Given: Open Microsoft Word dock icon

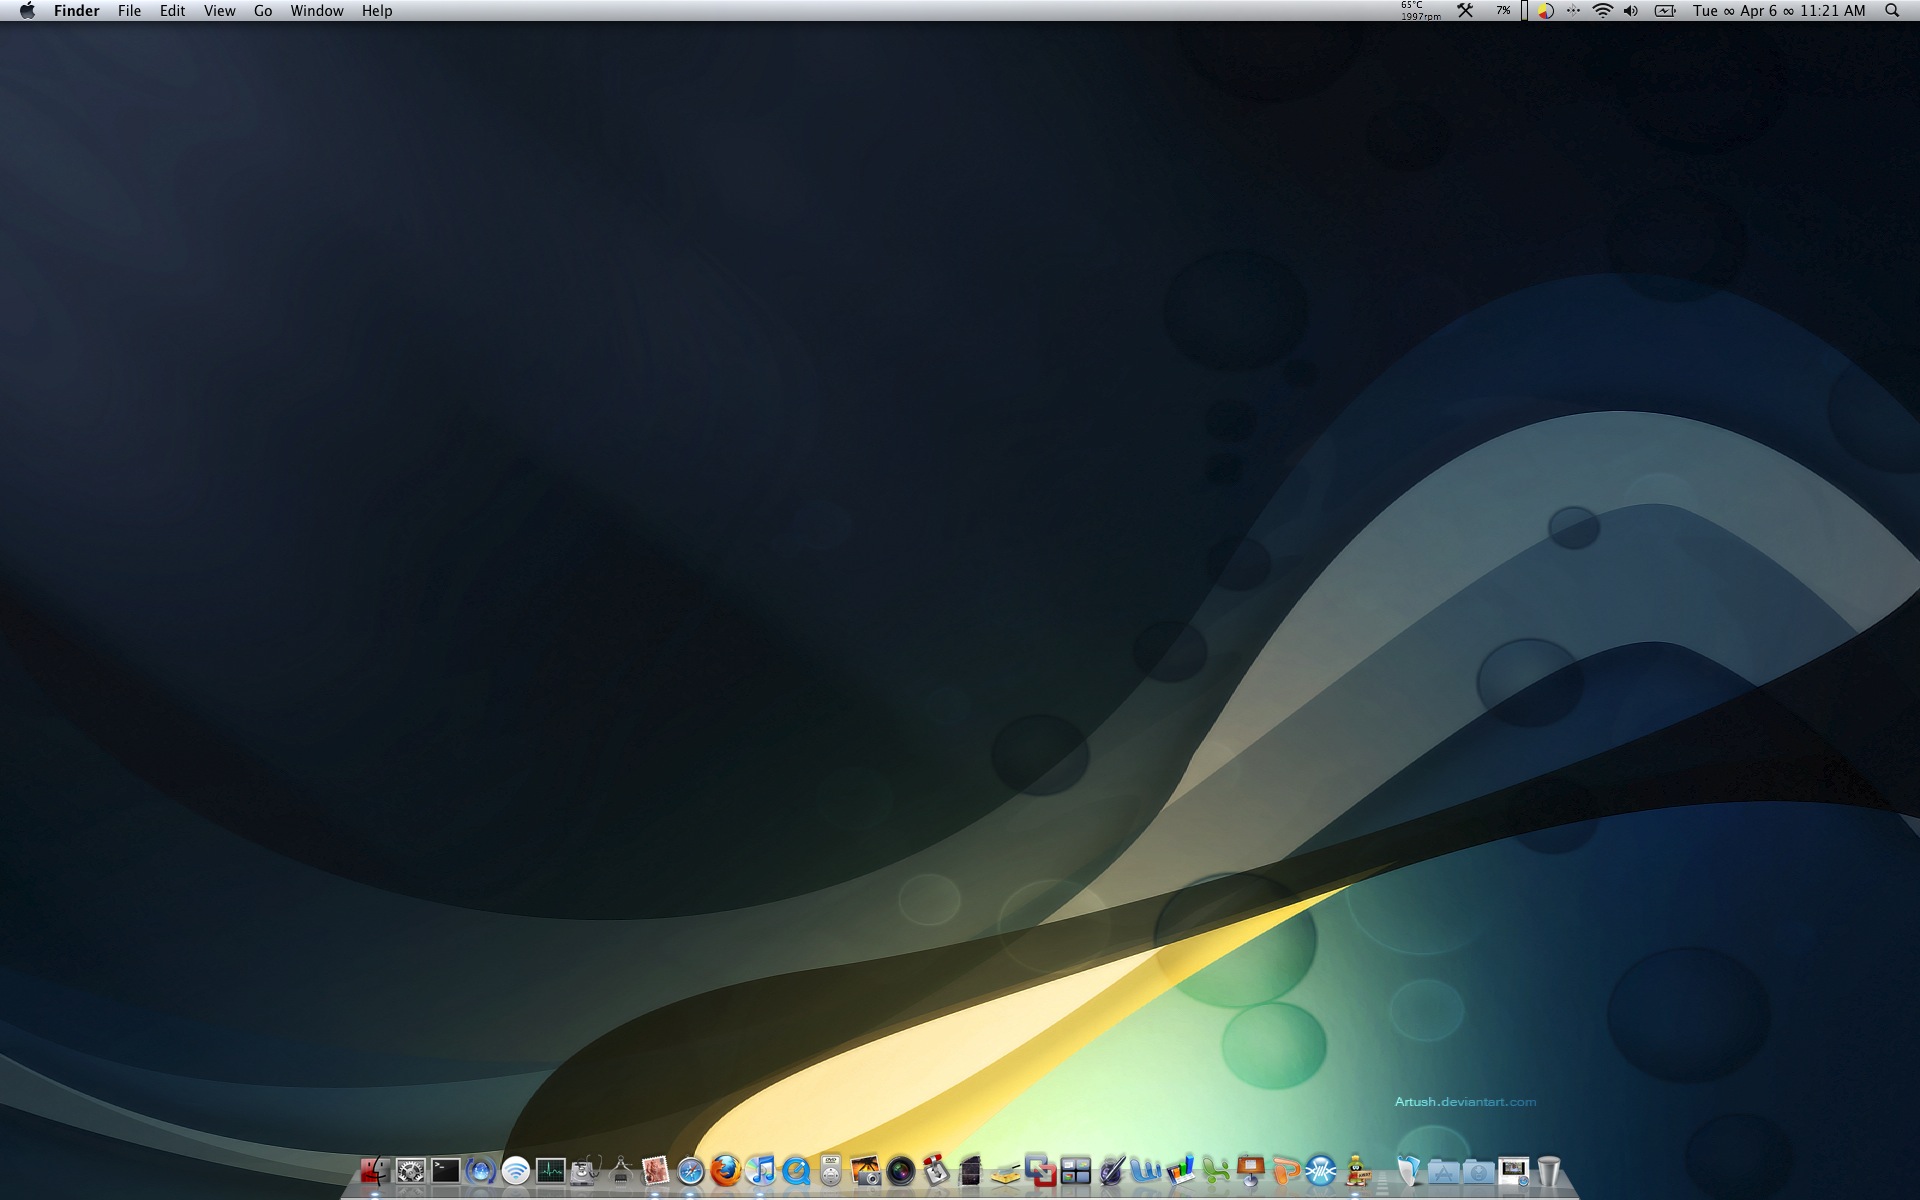Looking at the screenshot, I should 1146,1171.
